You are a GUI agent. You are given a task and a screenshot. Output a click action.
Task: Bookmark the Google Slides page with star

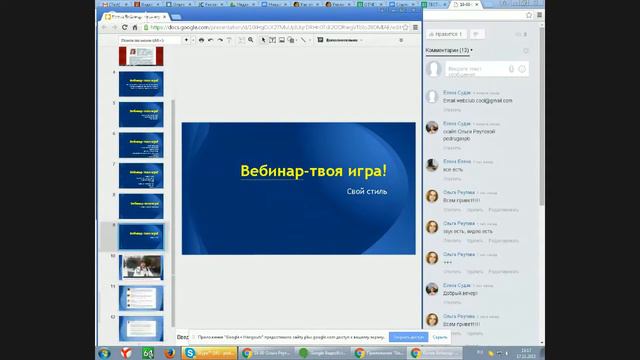pyautogui.click(x=405, y=27)
